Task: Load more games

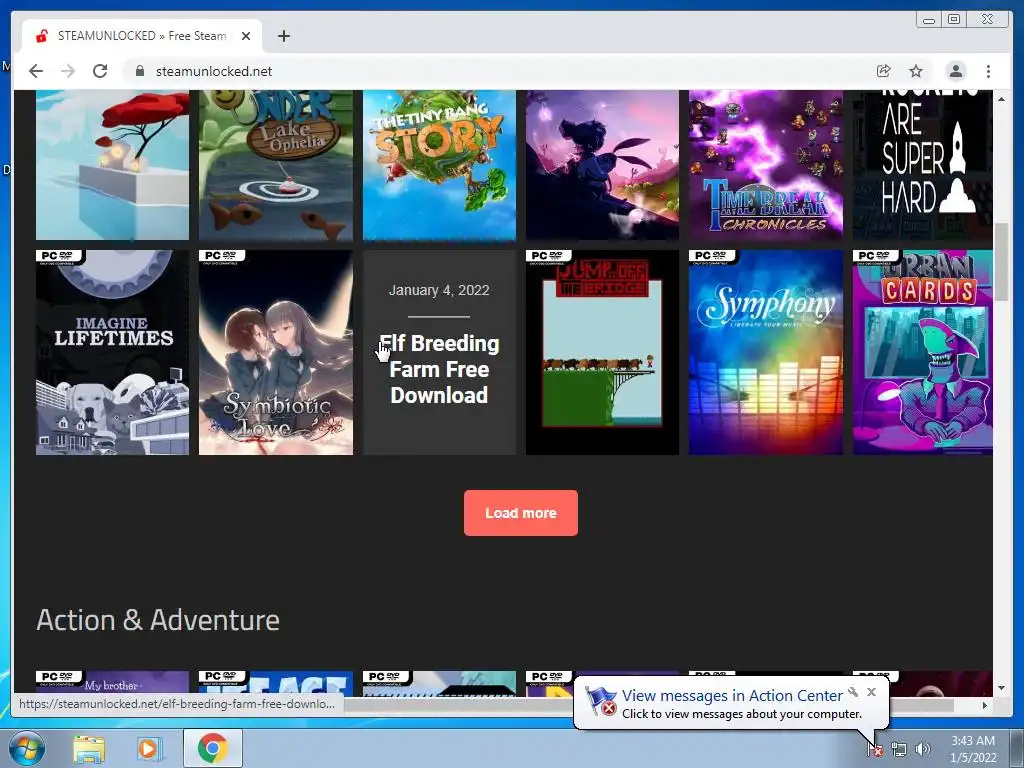Action: click(520, 513)
